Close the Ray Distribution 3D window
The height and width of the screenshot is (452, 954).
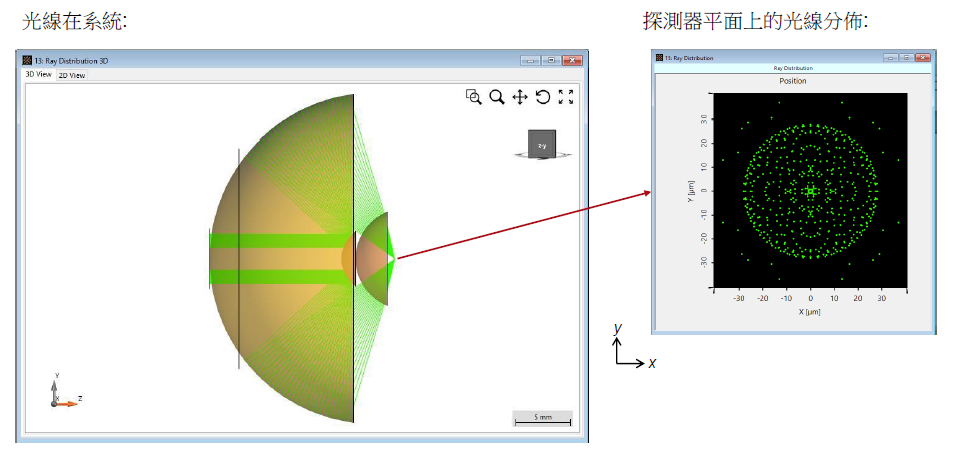pos(571,61)
